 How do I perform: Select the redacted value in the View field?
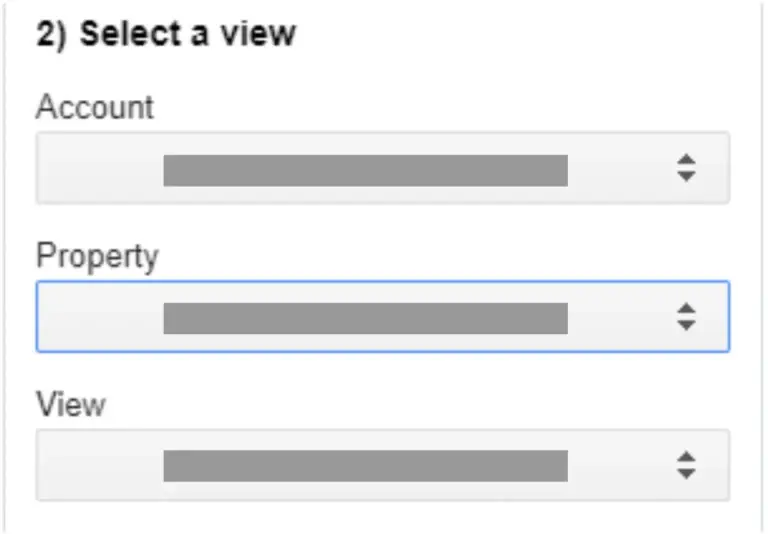[x=365, y=466]
